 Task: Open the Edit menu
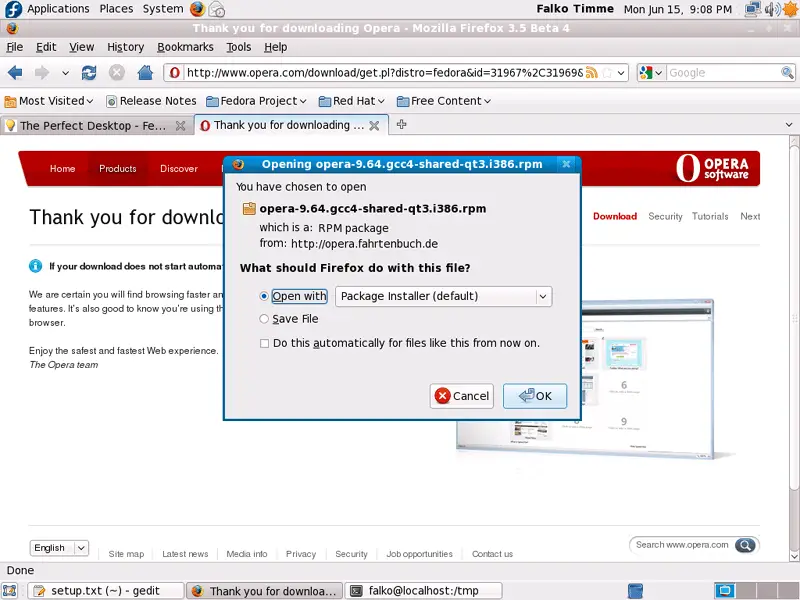click(x=46, y=47)
